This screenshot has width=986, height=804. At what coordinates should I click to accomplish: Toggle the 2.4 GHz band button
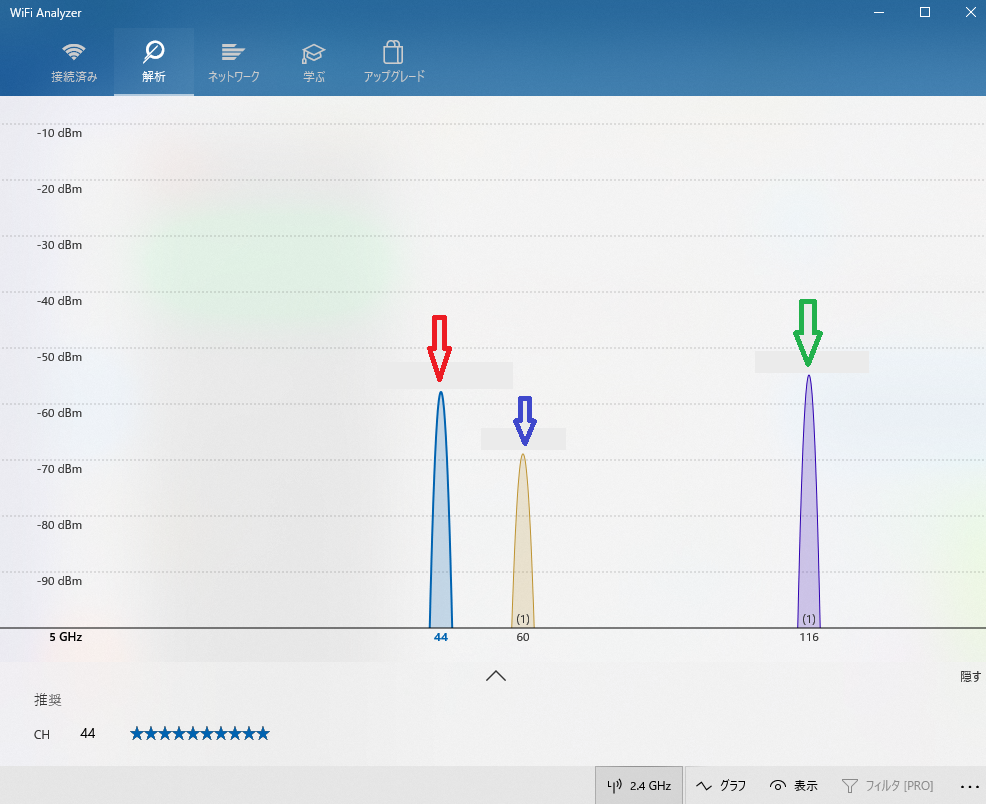pos(639,785)
